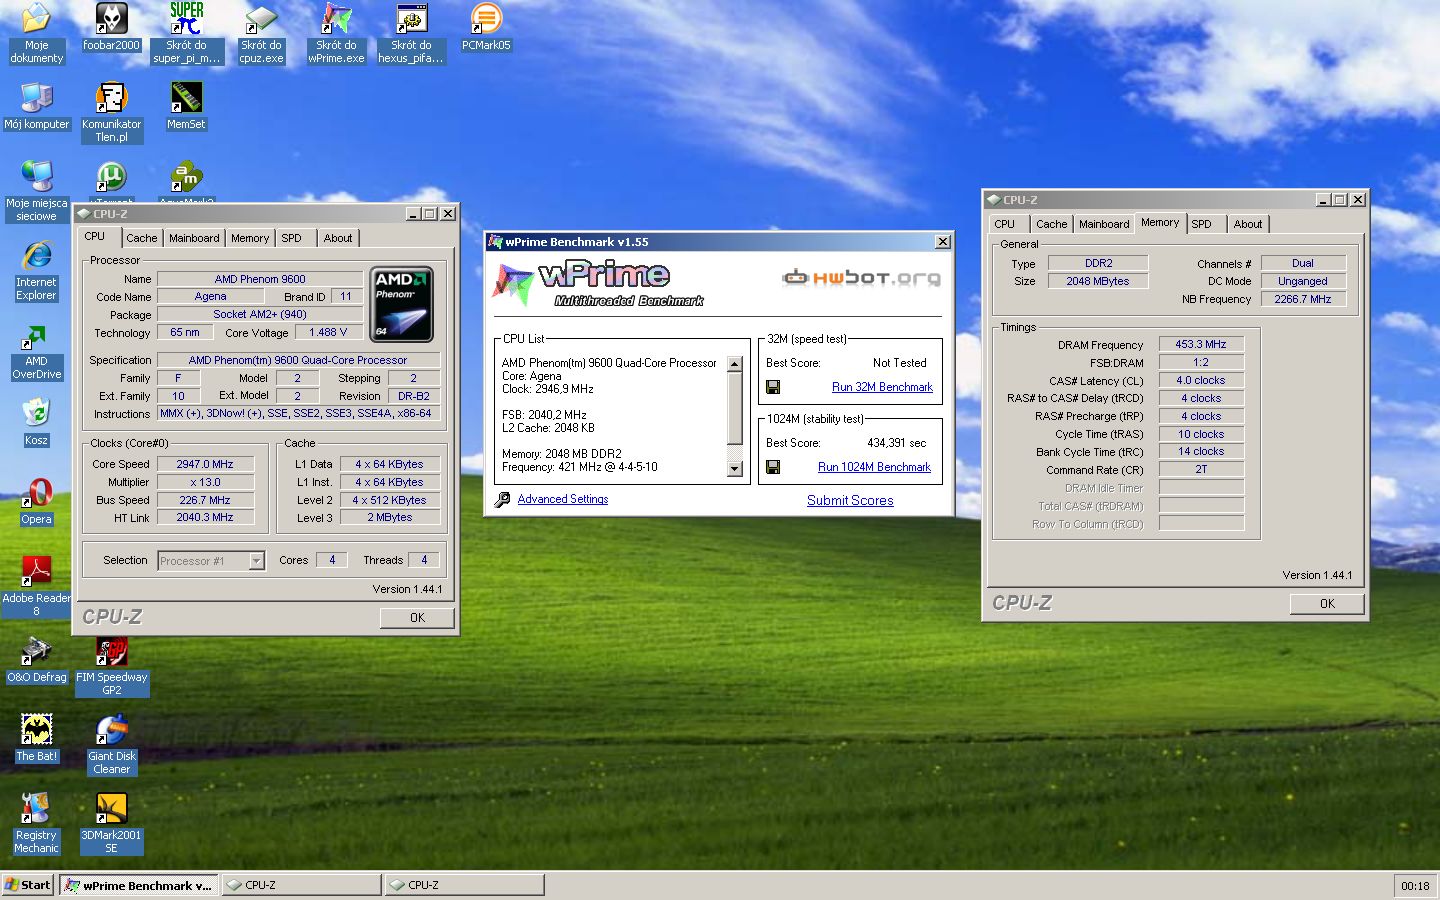Launch Komunikator Tlen.pl icon
This screenshot has width=1440, height=900.
111,112
